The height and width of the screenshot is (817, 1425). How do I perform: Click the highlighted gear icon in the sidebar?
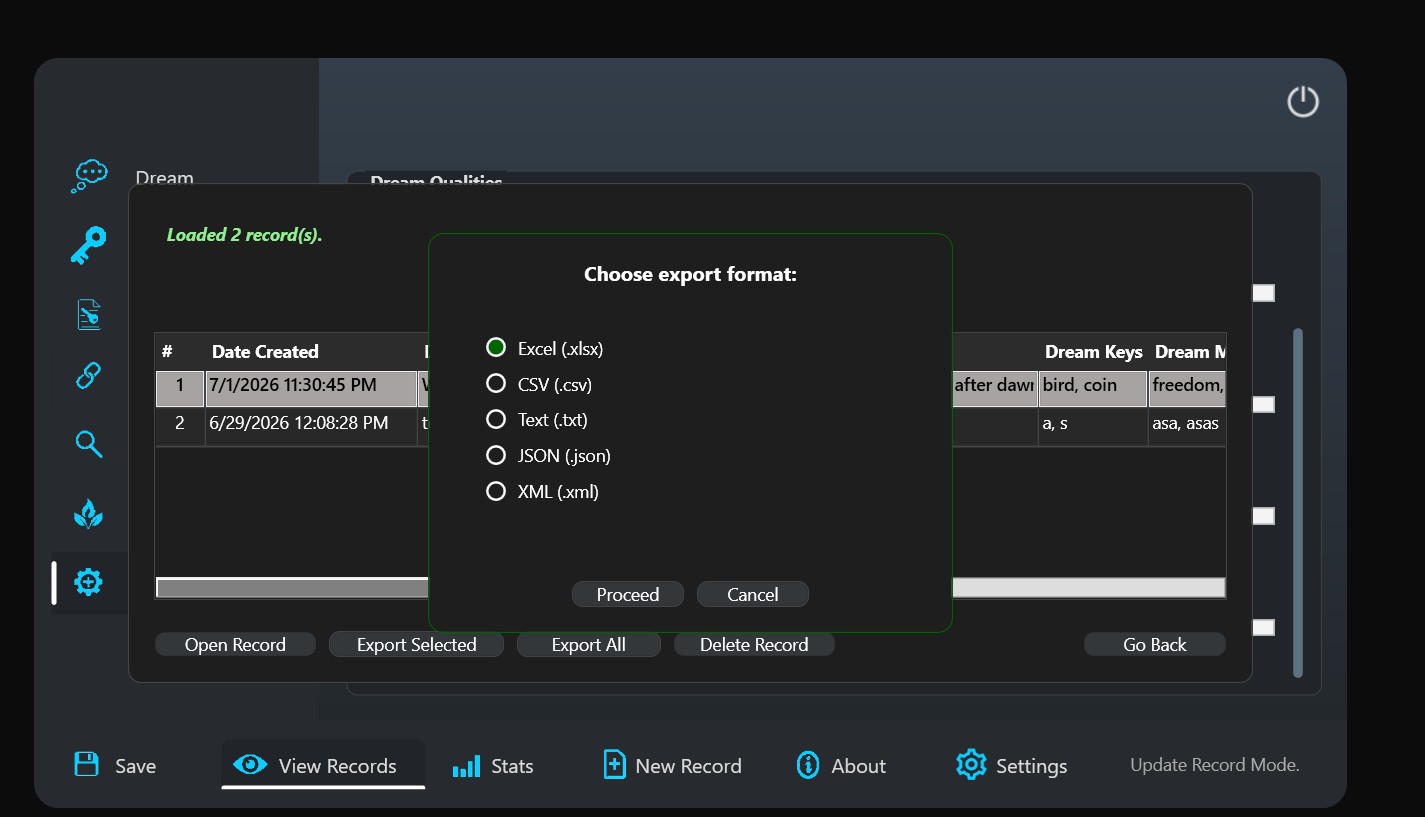[89, 582]
